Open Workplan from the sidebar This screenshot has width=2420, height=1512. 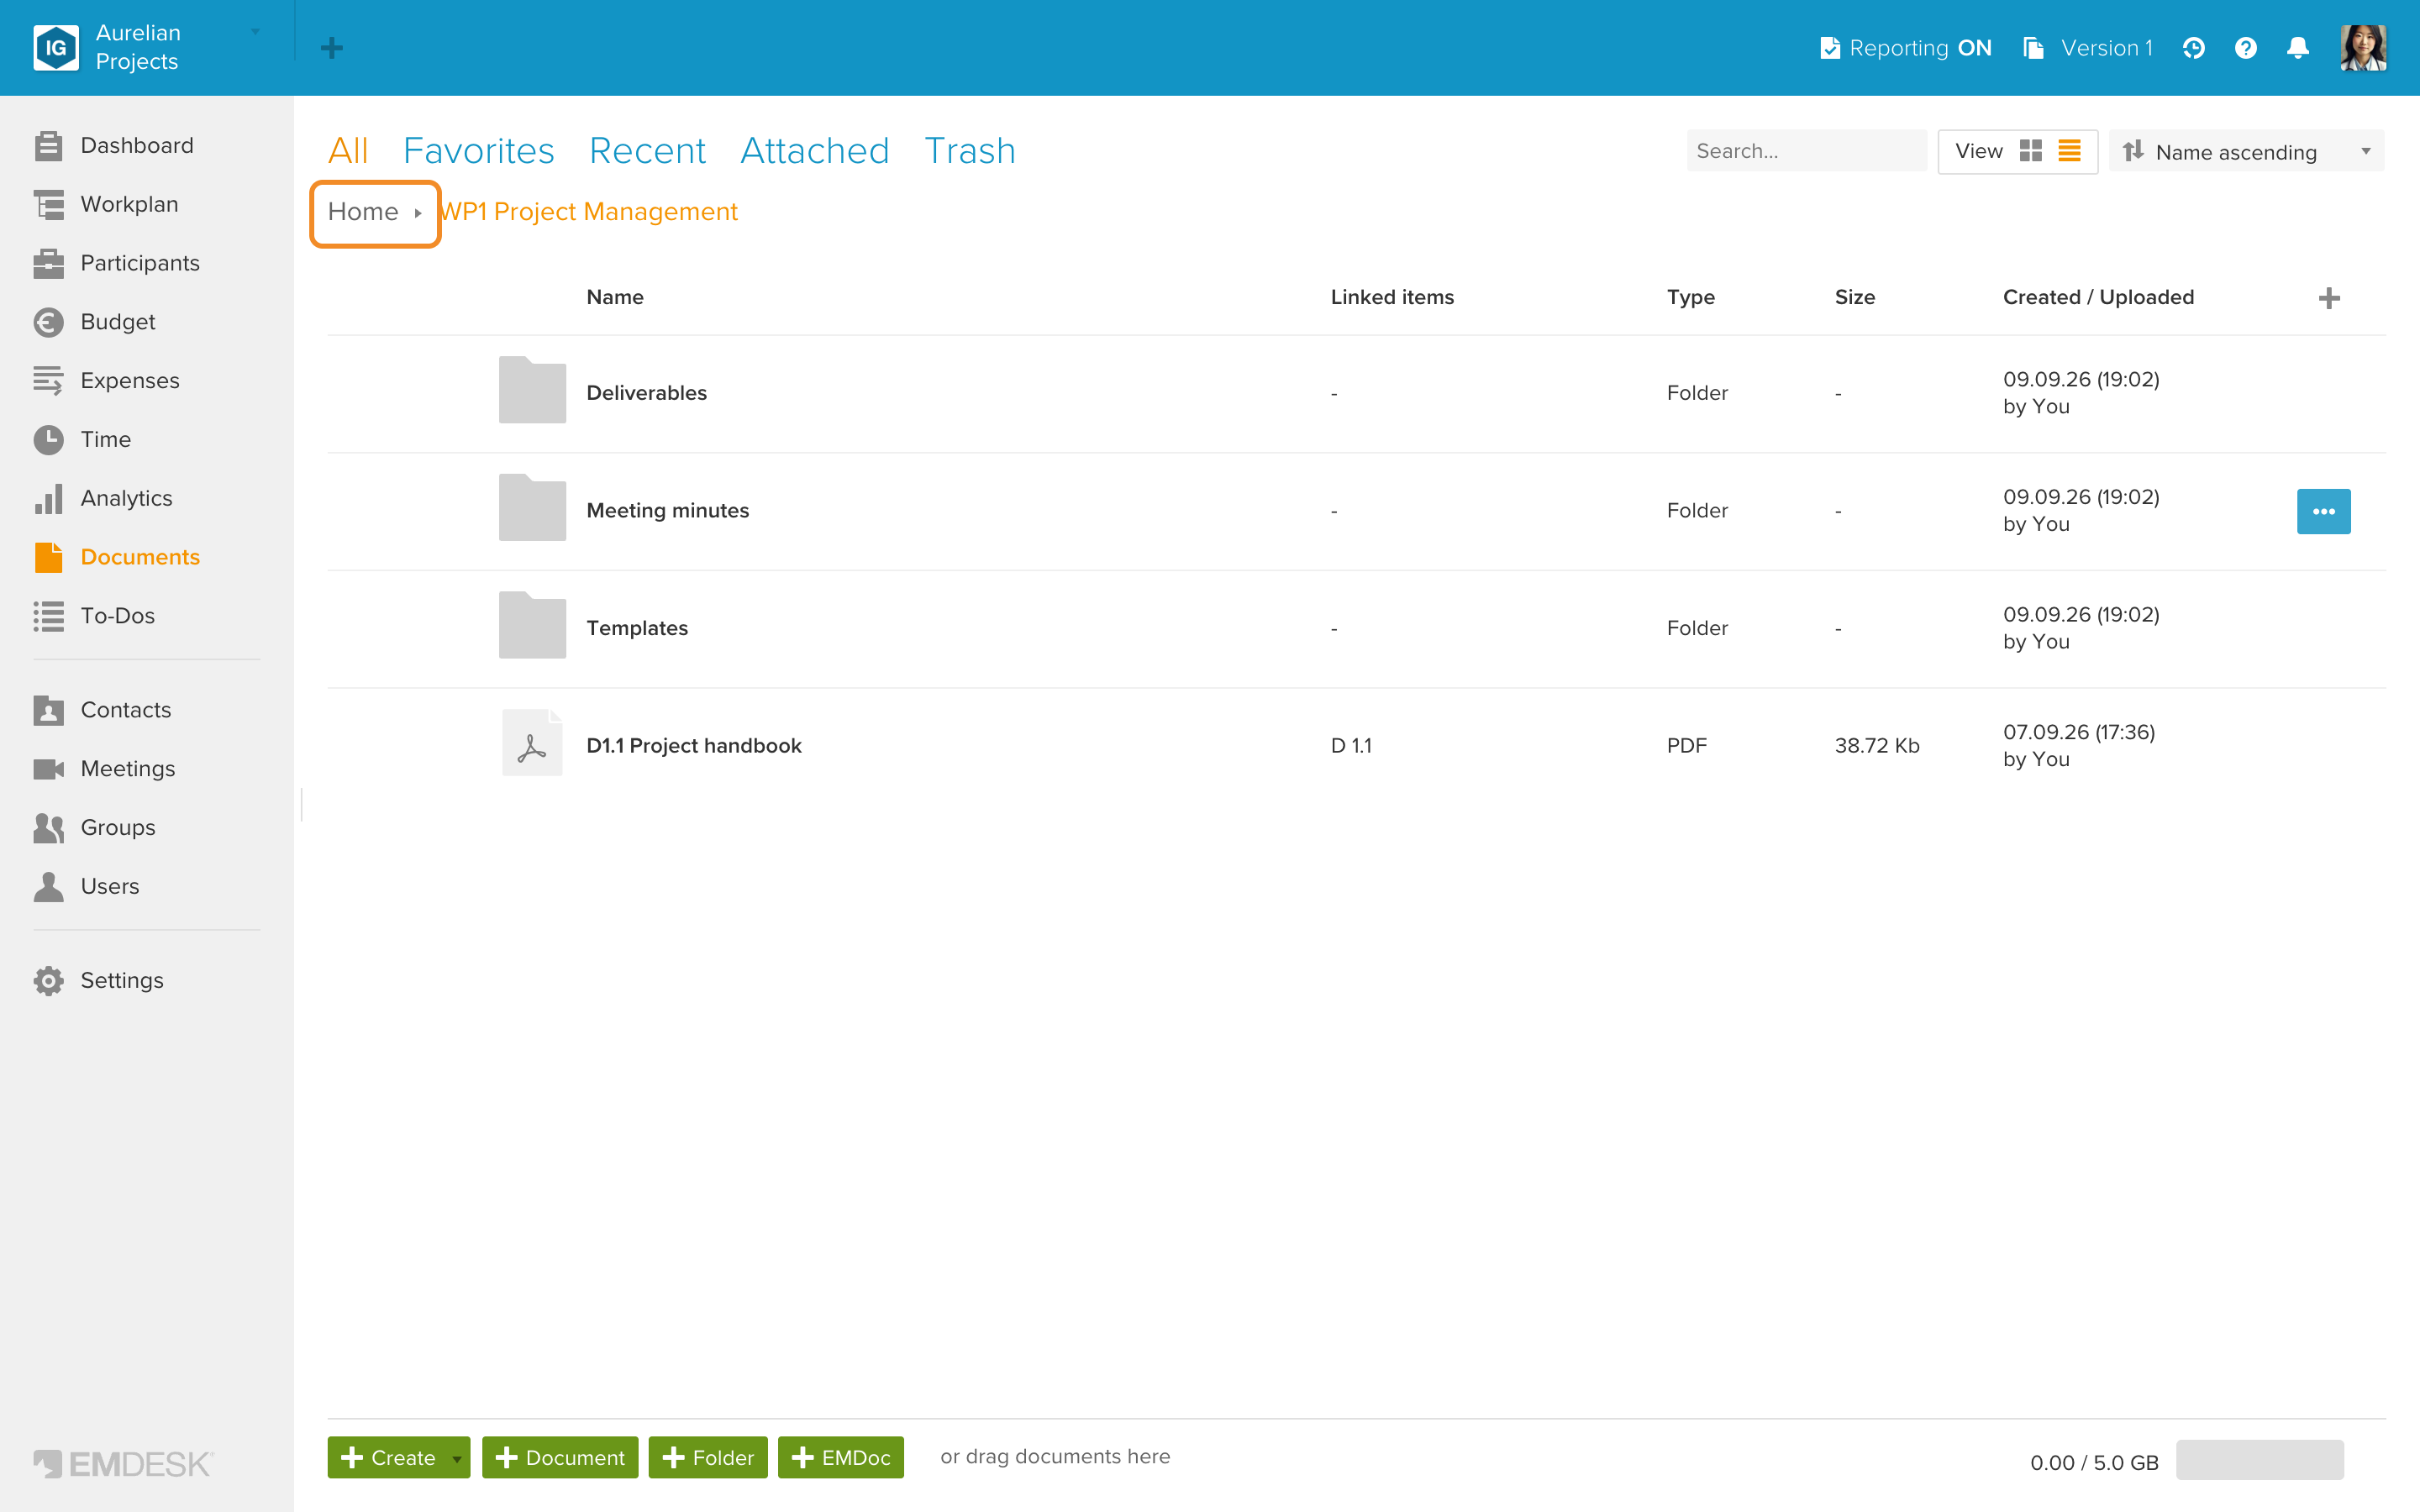[106, 204]
